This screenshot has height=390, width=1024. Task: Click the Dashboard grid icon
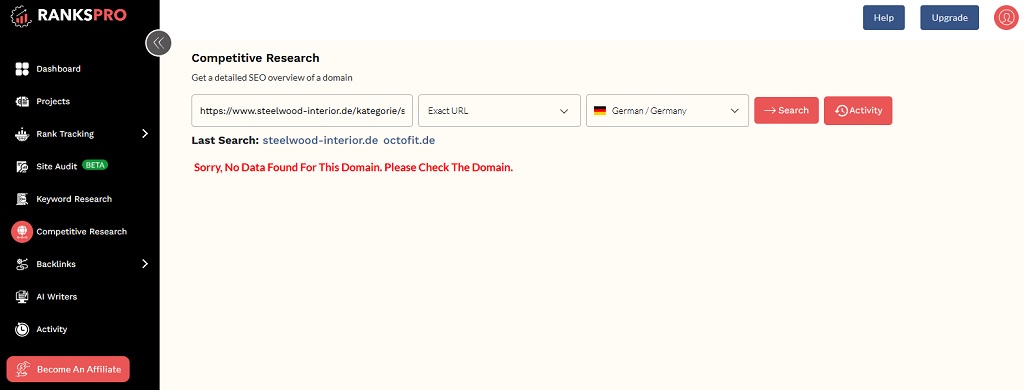[22, 69]
